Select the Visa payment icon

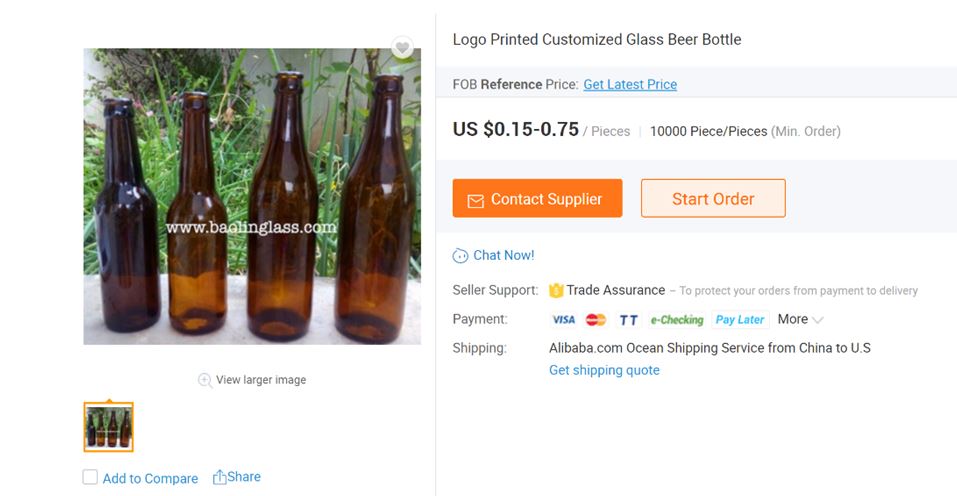click(564, 320)
